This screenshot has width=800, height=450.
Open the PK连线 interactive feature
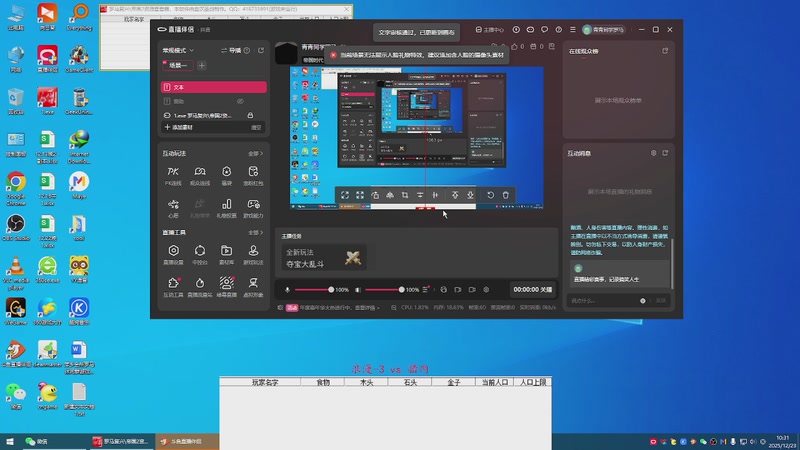pyautogui.click(x=173, y=176)
